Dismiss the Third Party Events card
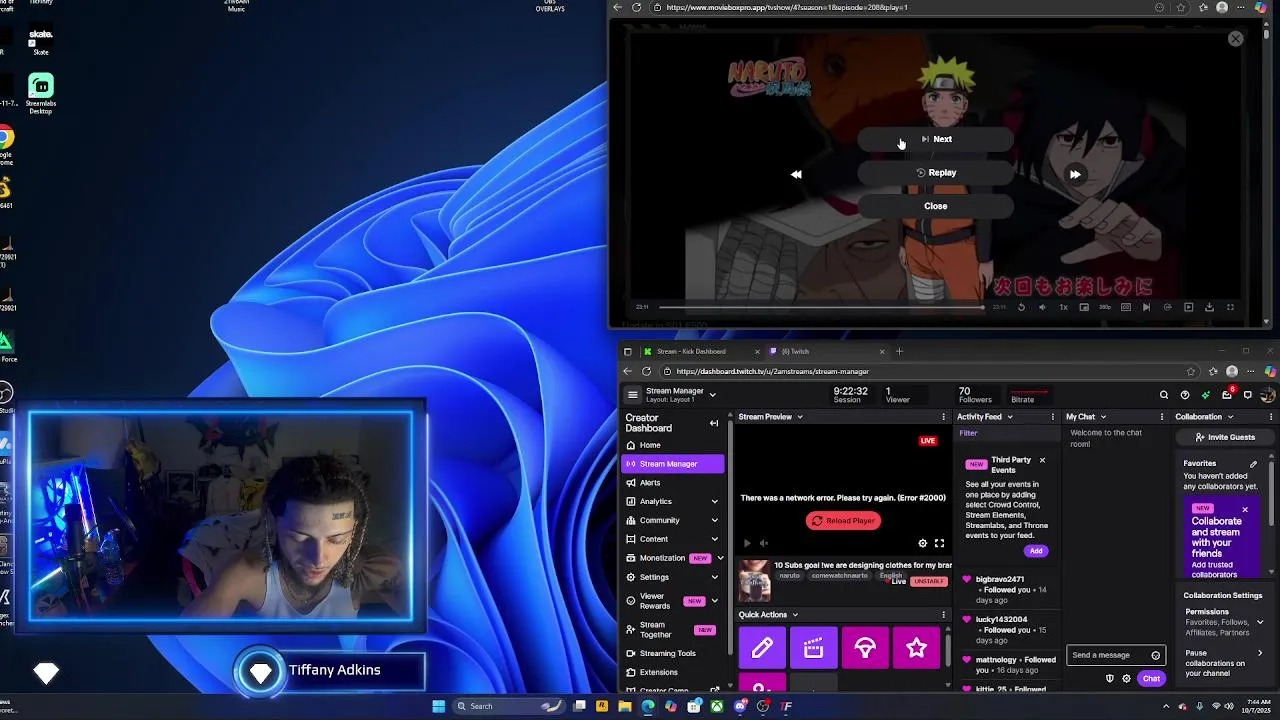Screen dimensions: 1280x720 pos(1042,460)
